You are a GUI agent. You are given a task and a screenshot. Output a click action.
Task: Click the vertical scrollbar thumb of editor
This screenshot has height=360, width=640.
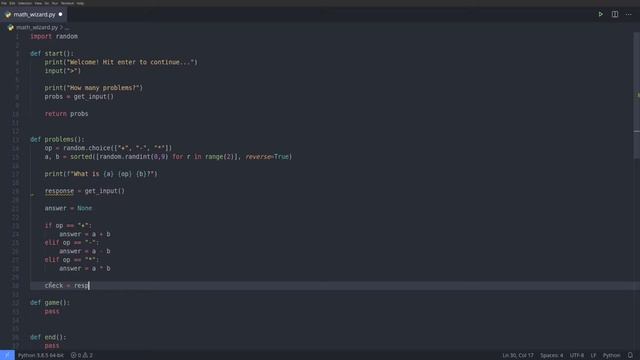point(637,96)
